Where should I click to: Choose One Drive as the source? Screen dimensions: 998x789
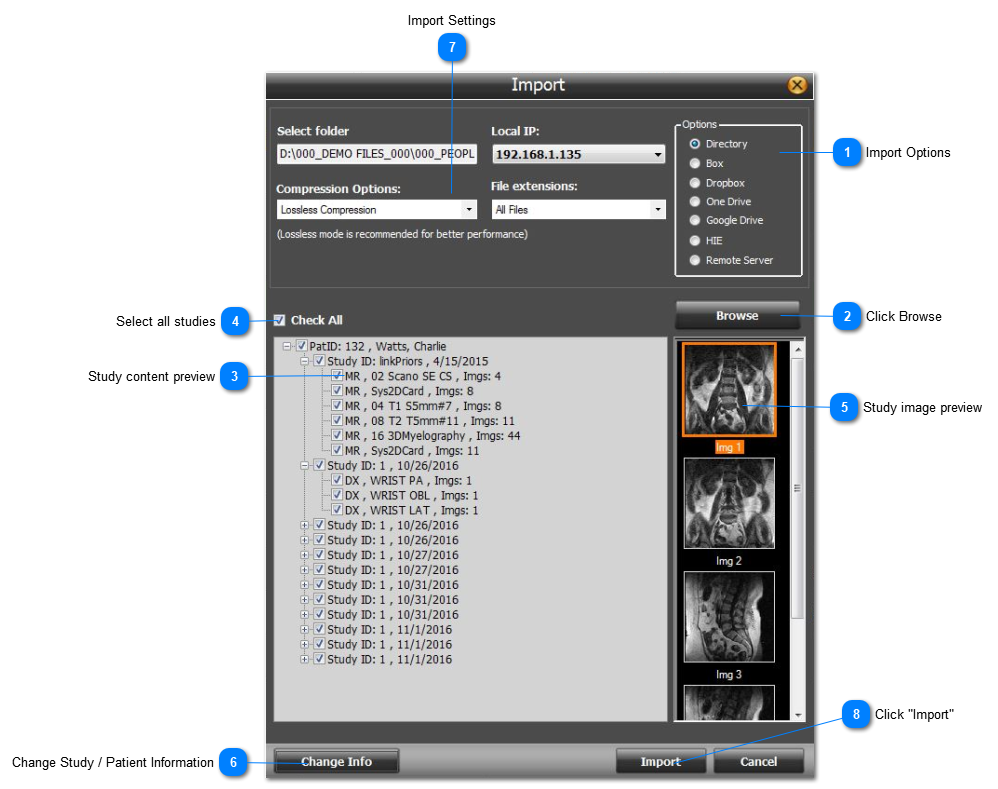click(695, 201)
